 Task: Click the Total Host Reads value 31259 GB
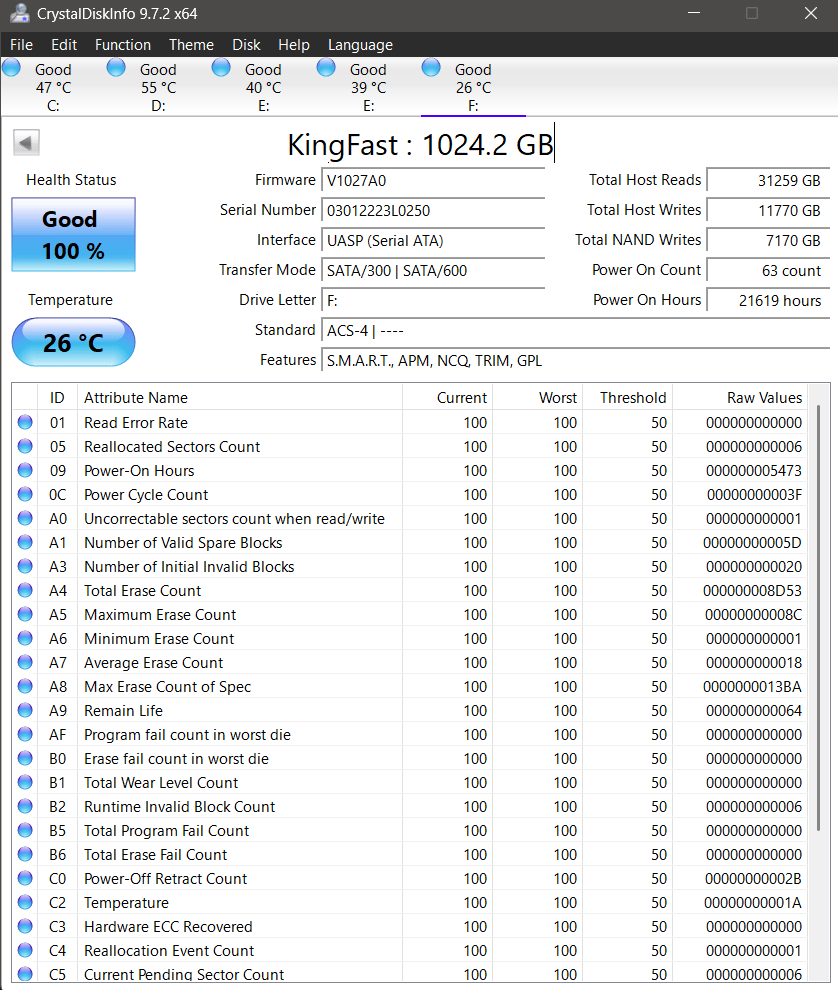(x=768, y=180)
